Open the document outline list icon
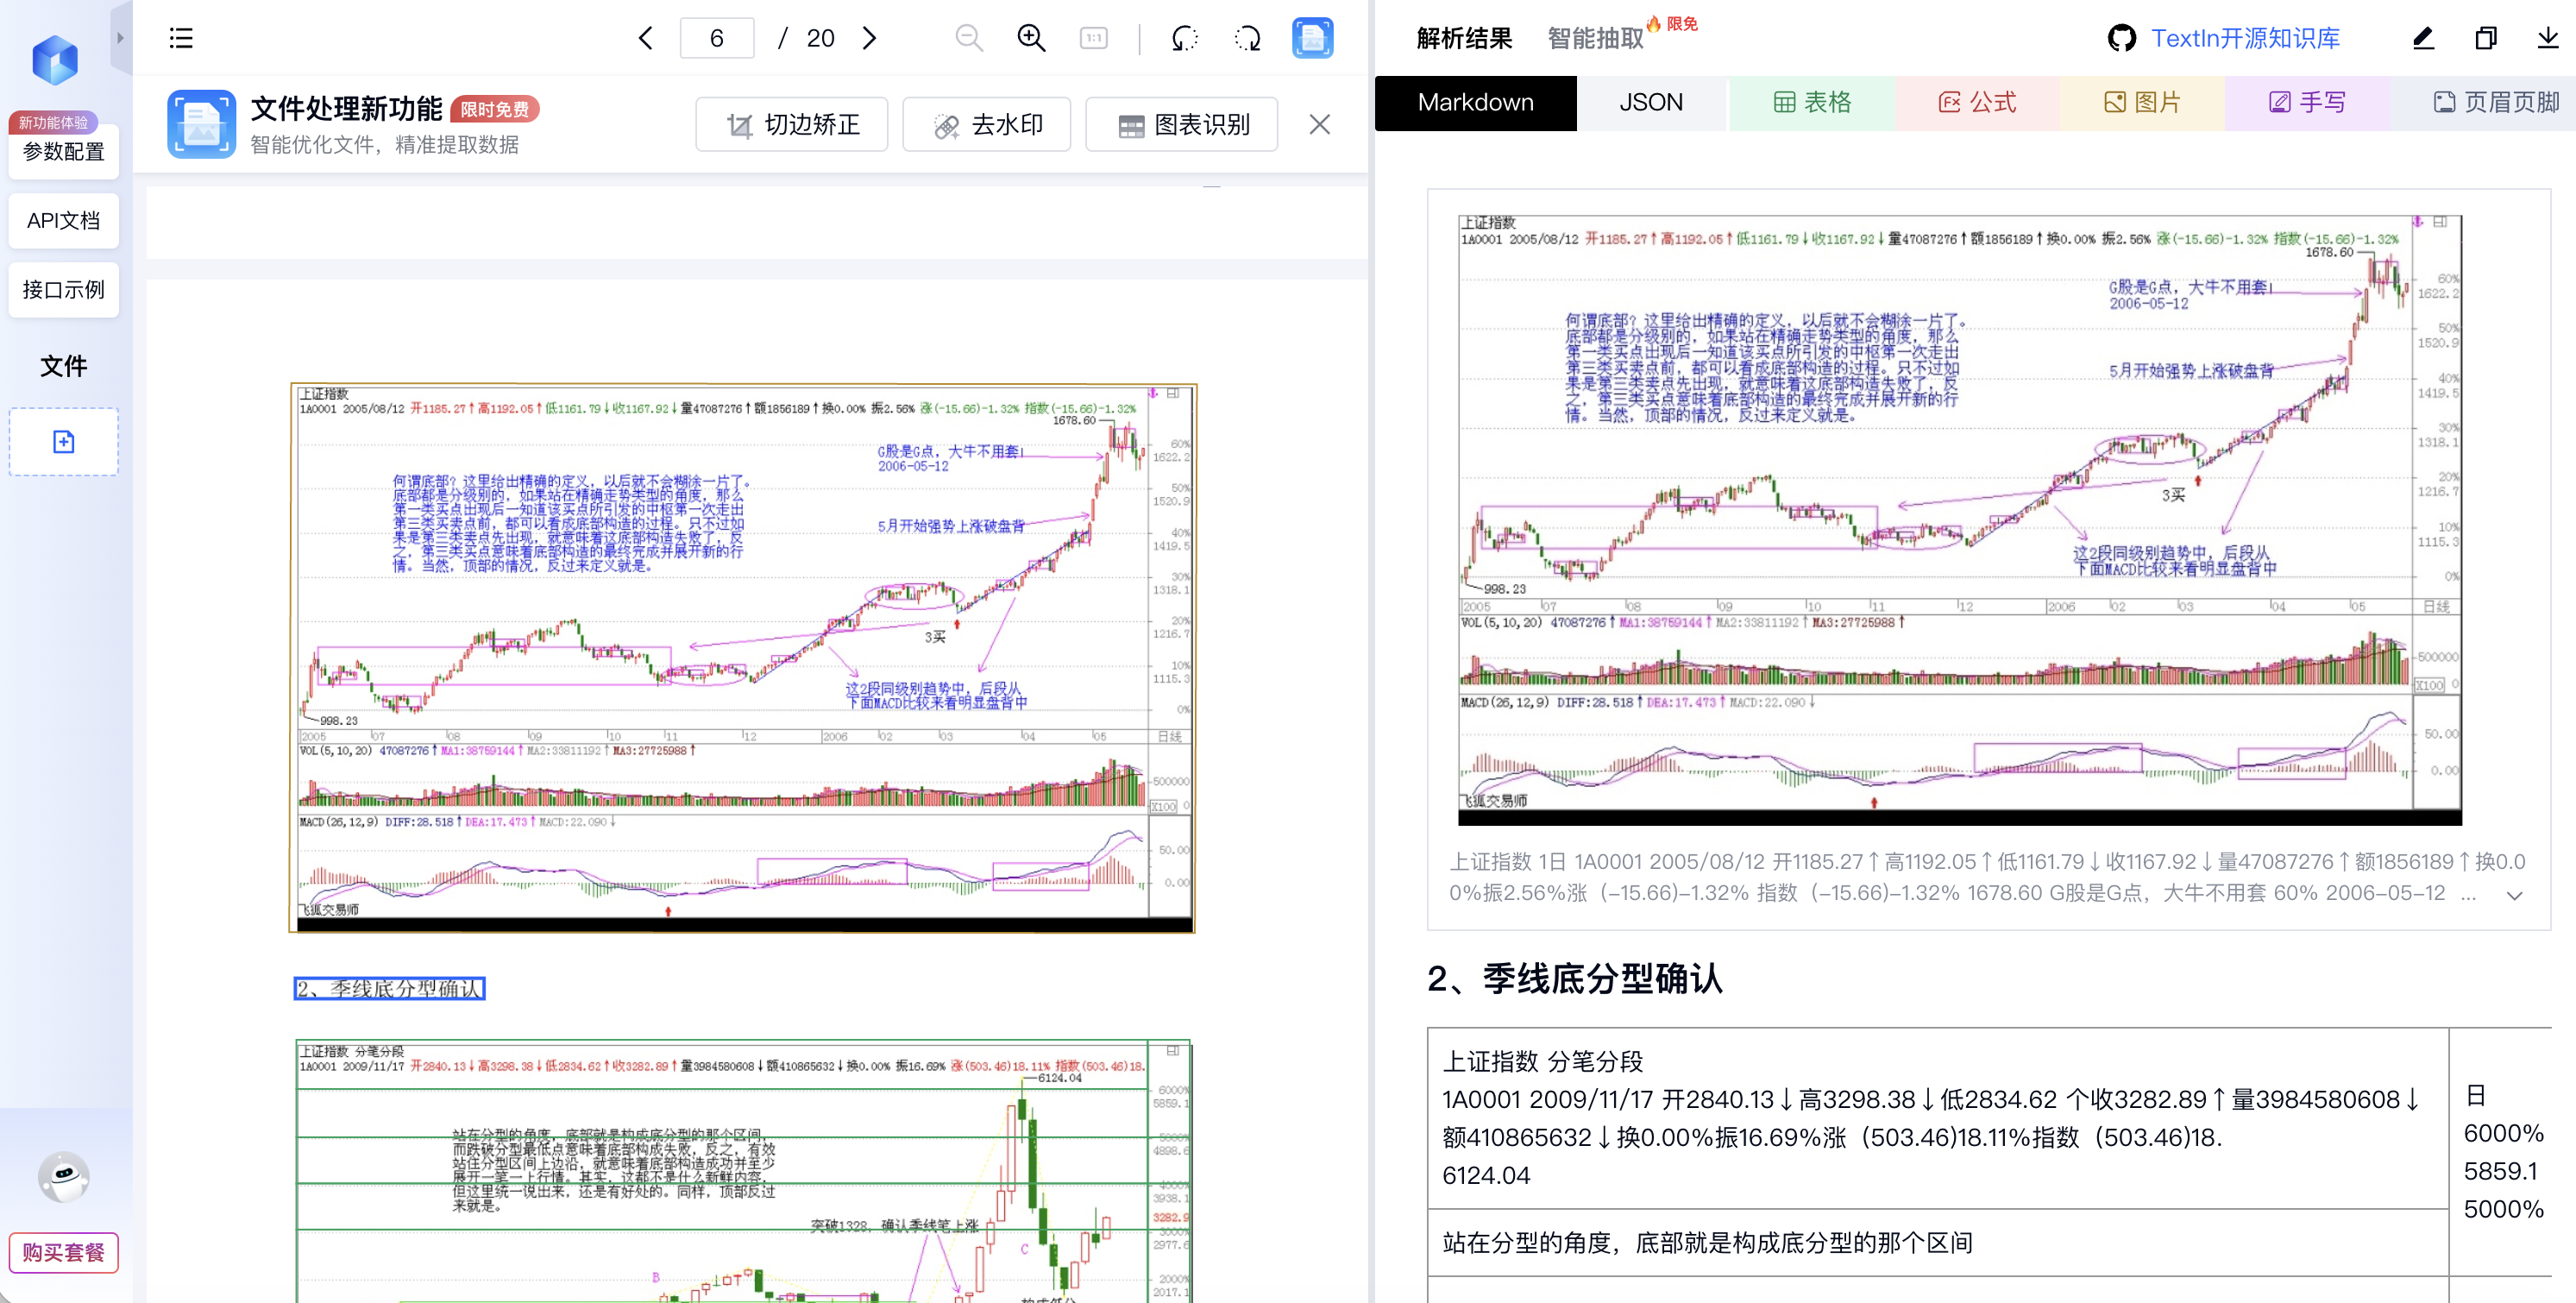 click(181, 38)
